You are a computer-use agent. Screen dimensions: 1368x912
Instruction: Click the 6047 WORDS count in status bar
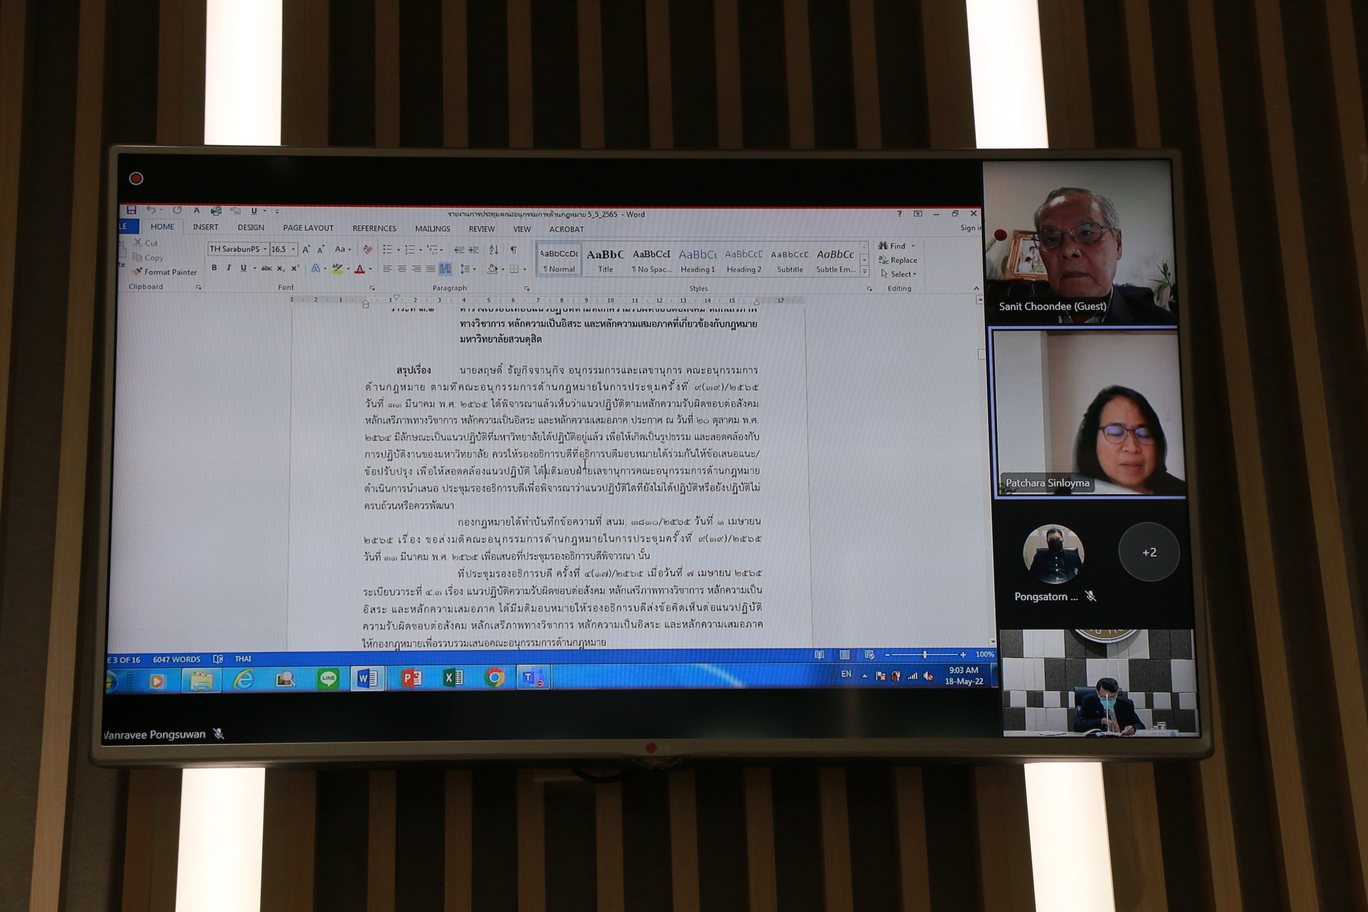coord(176,659)
